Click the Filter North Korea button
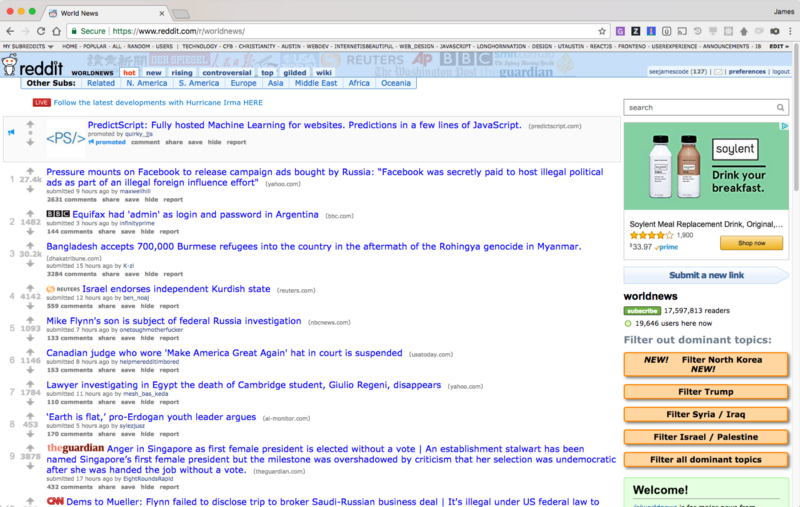This screenshot has width=800, height=507. coord(706,364)
